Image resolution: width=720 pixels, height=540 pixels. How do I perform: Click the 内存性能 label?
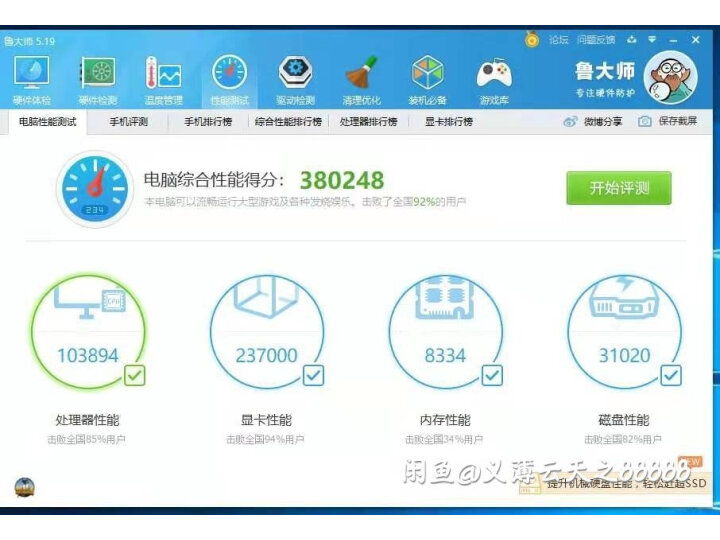pos(445,420)
